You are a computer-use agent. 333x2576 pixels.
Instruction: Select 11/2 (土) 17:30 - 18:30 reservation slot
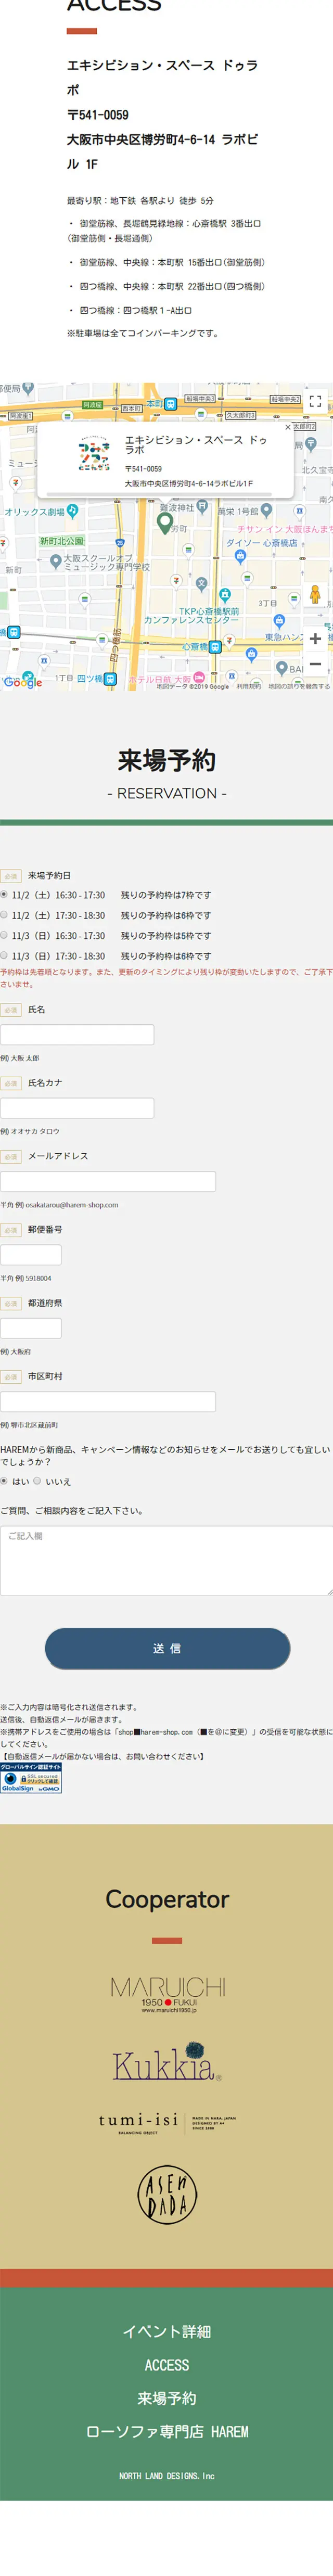(x=4, y=915)
